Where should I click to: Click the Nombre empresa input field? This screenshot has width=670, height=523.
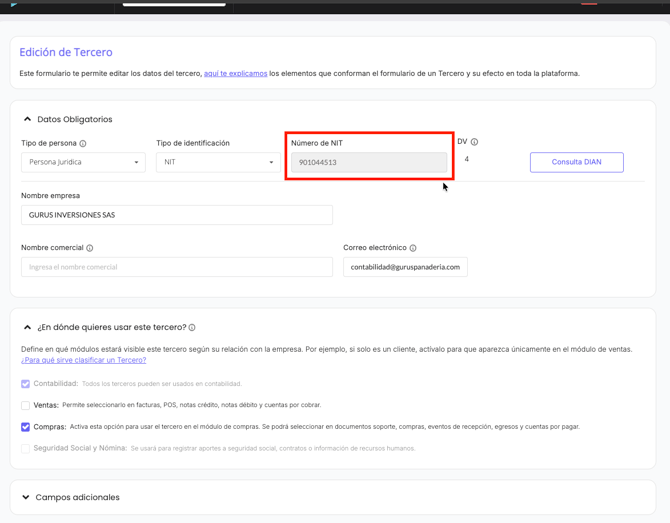[176, 215]
